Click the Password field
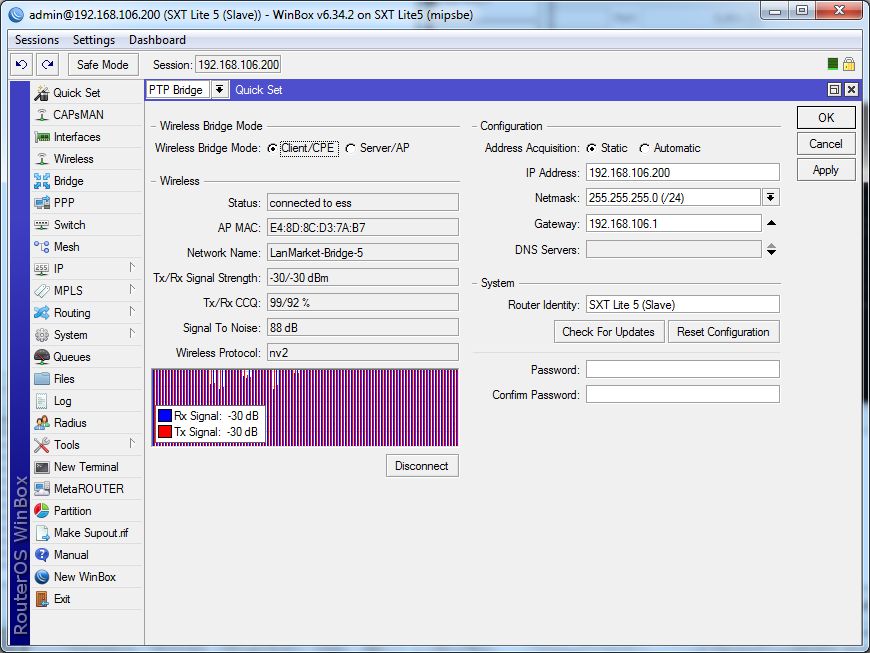The height and width of the screenshot is (653, 870). pos(682,369)
